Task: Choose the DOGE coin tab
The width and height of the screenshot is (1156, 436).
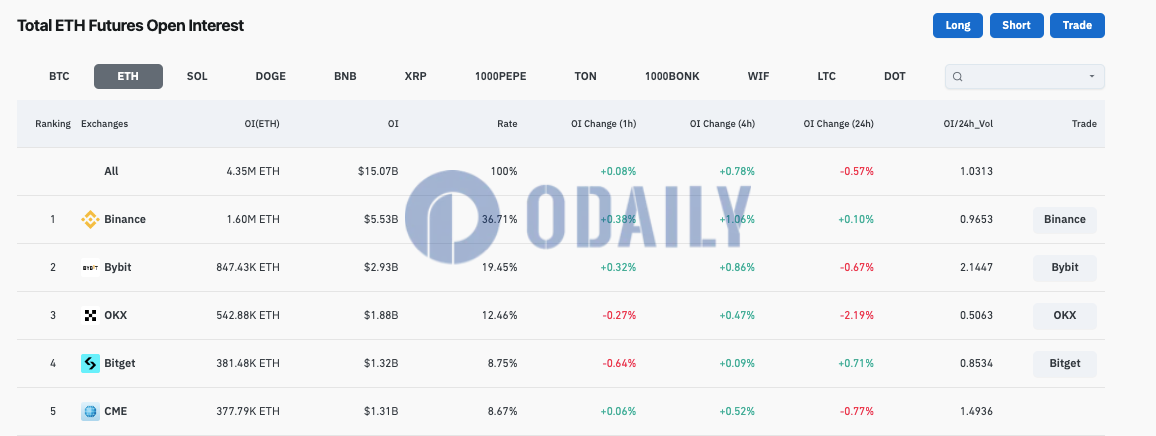Action: (271, 76)
